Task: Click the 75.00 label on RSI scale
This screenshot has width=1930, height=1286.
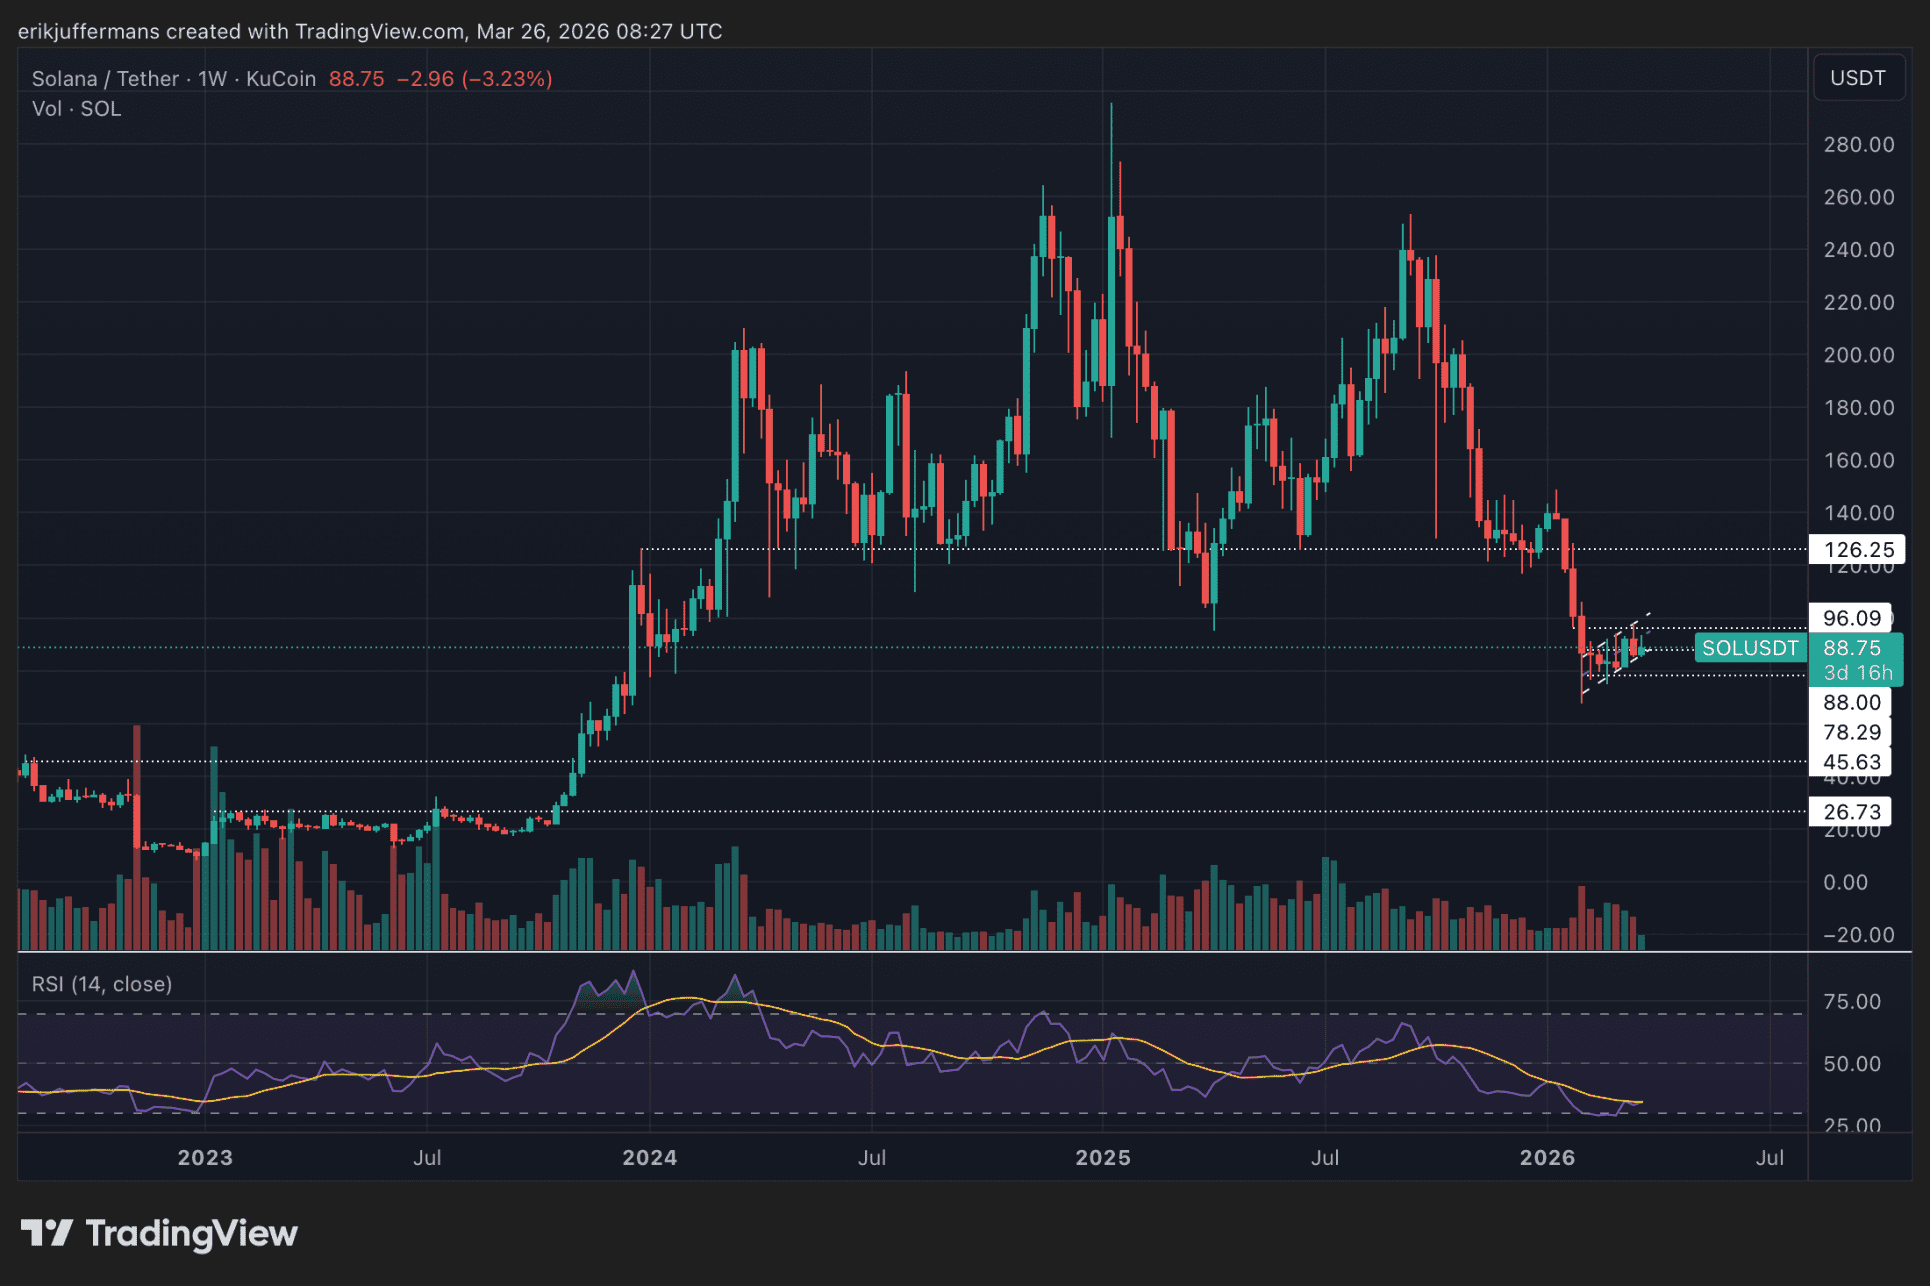Action: click(1851, 1002)
